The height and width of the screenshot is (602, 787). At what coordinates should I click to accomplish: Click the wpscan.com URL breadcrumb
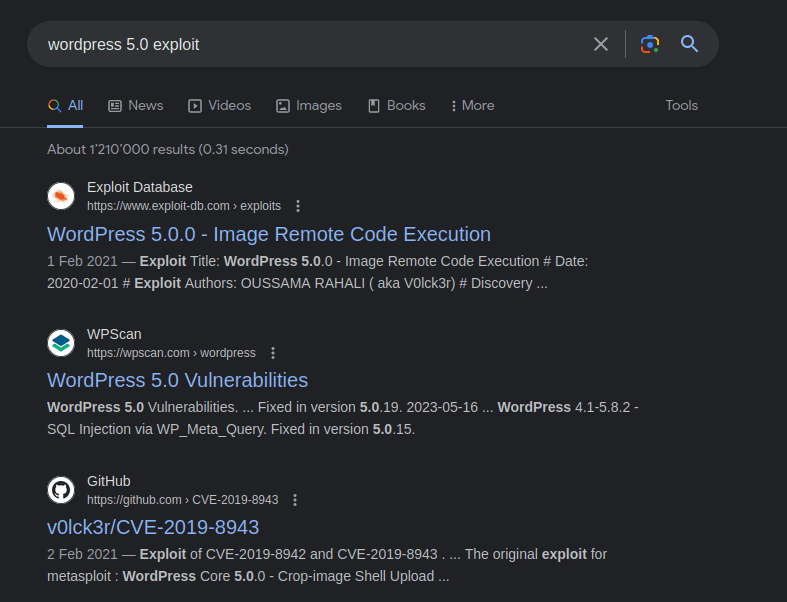tap(171, 353)
